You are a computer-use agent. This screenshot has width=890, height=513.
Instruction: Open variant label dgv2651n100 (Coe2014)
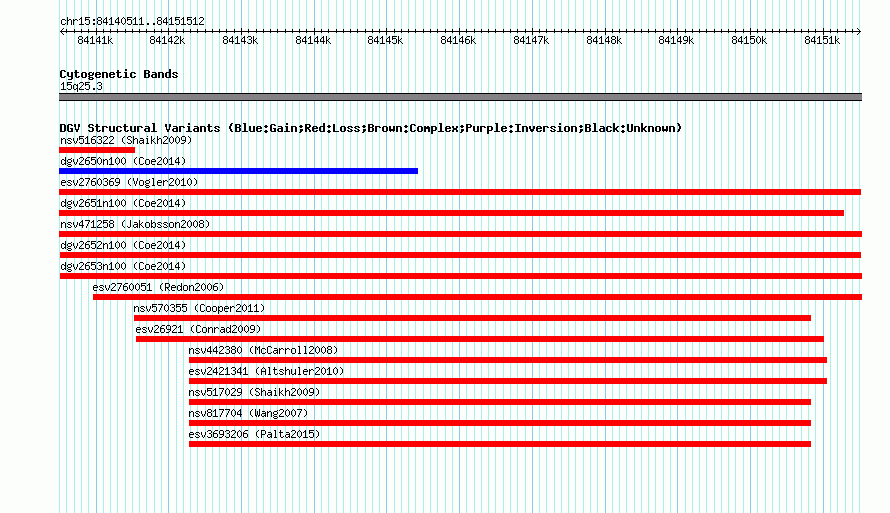pyautogui.click(x=123, y=203)
